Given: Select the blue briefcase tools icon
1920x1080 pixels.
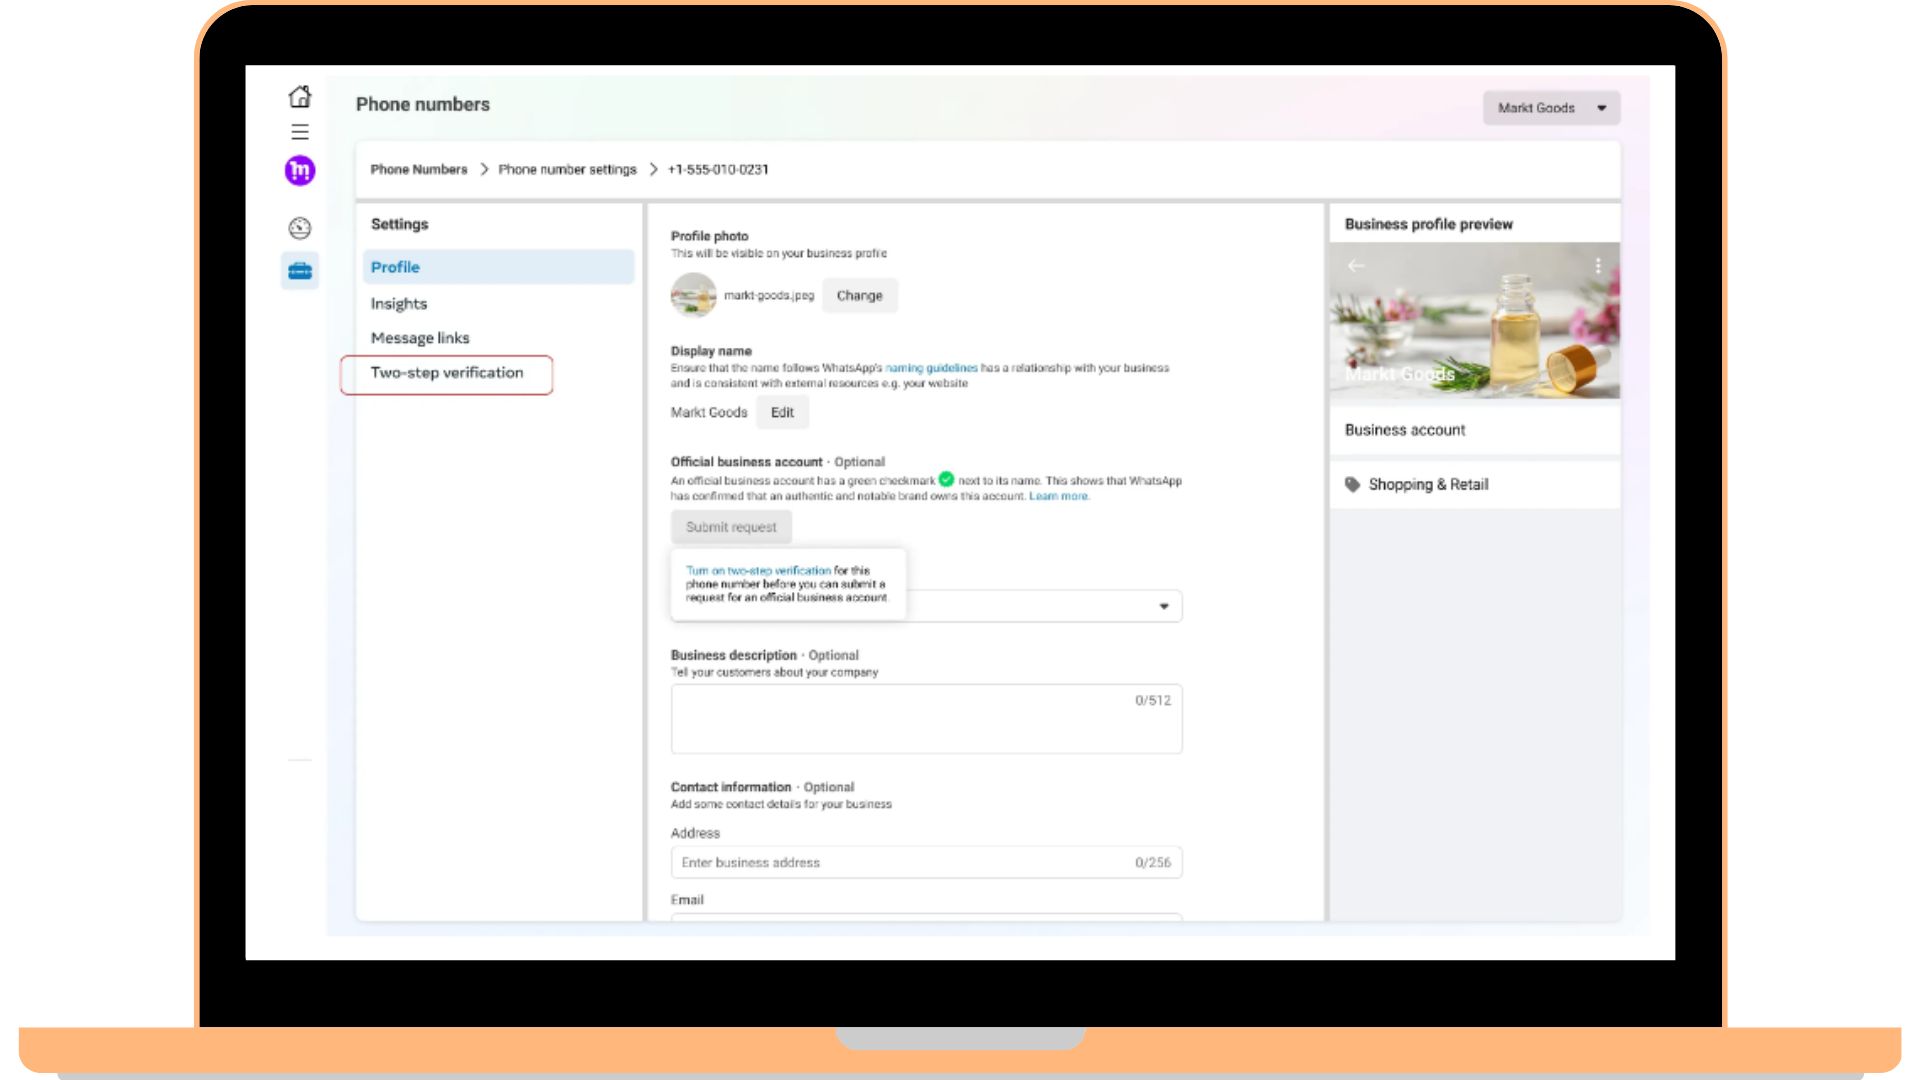Looking at the screenshot, I should point(300,271).
